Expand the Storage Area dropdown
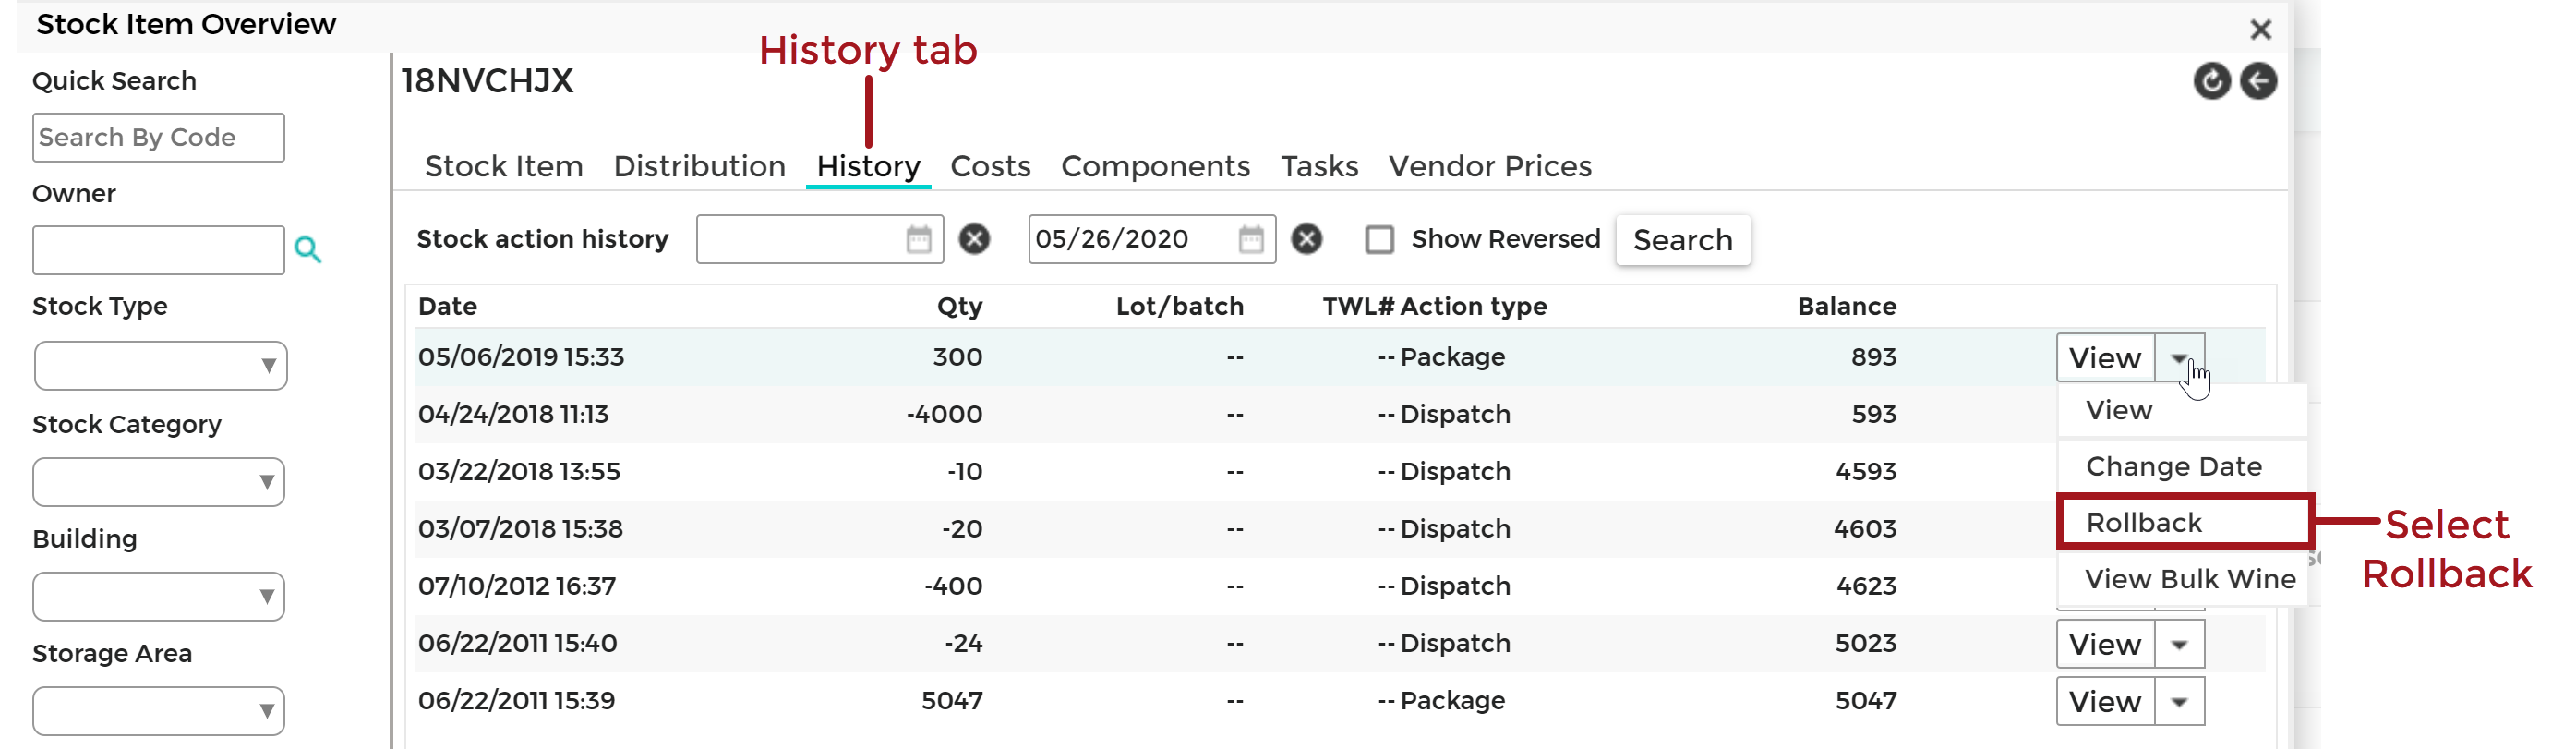The image size is (2576, 749). pos(158,711)
